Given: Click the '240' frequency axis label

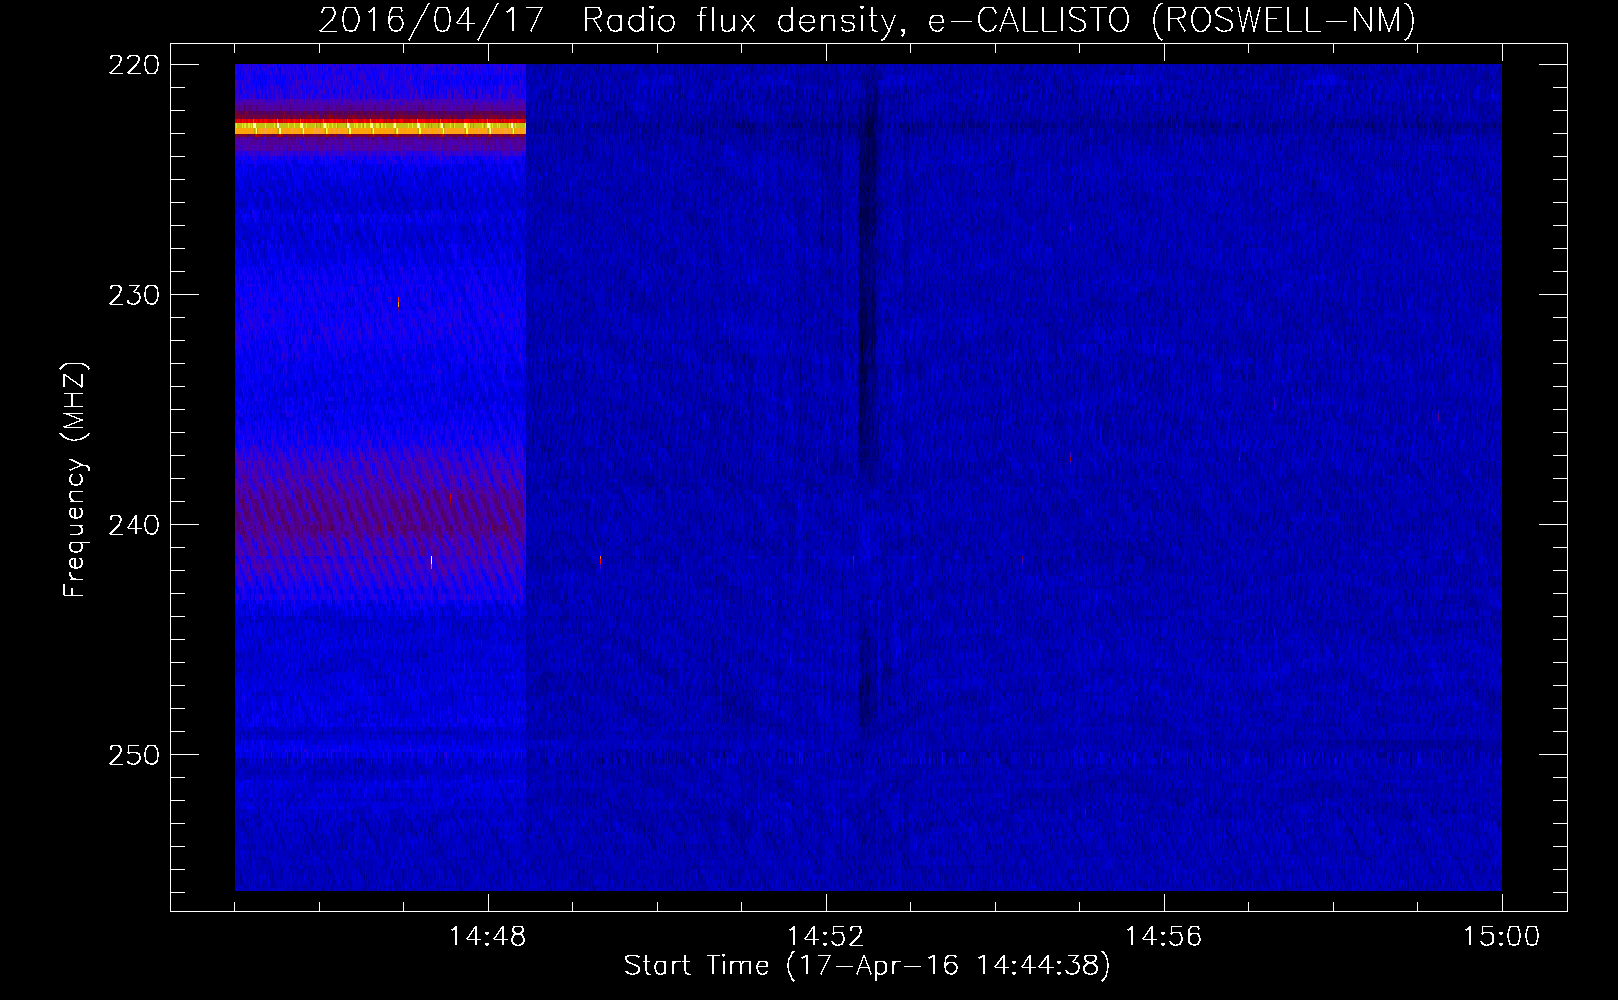Looking at the screenshot, I should [134, 525].
